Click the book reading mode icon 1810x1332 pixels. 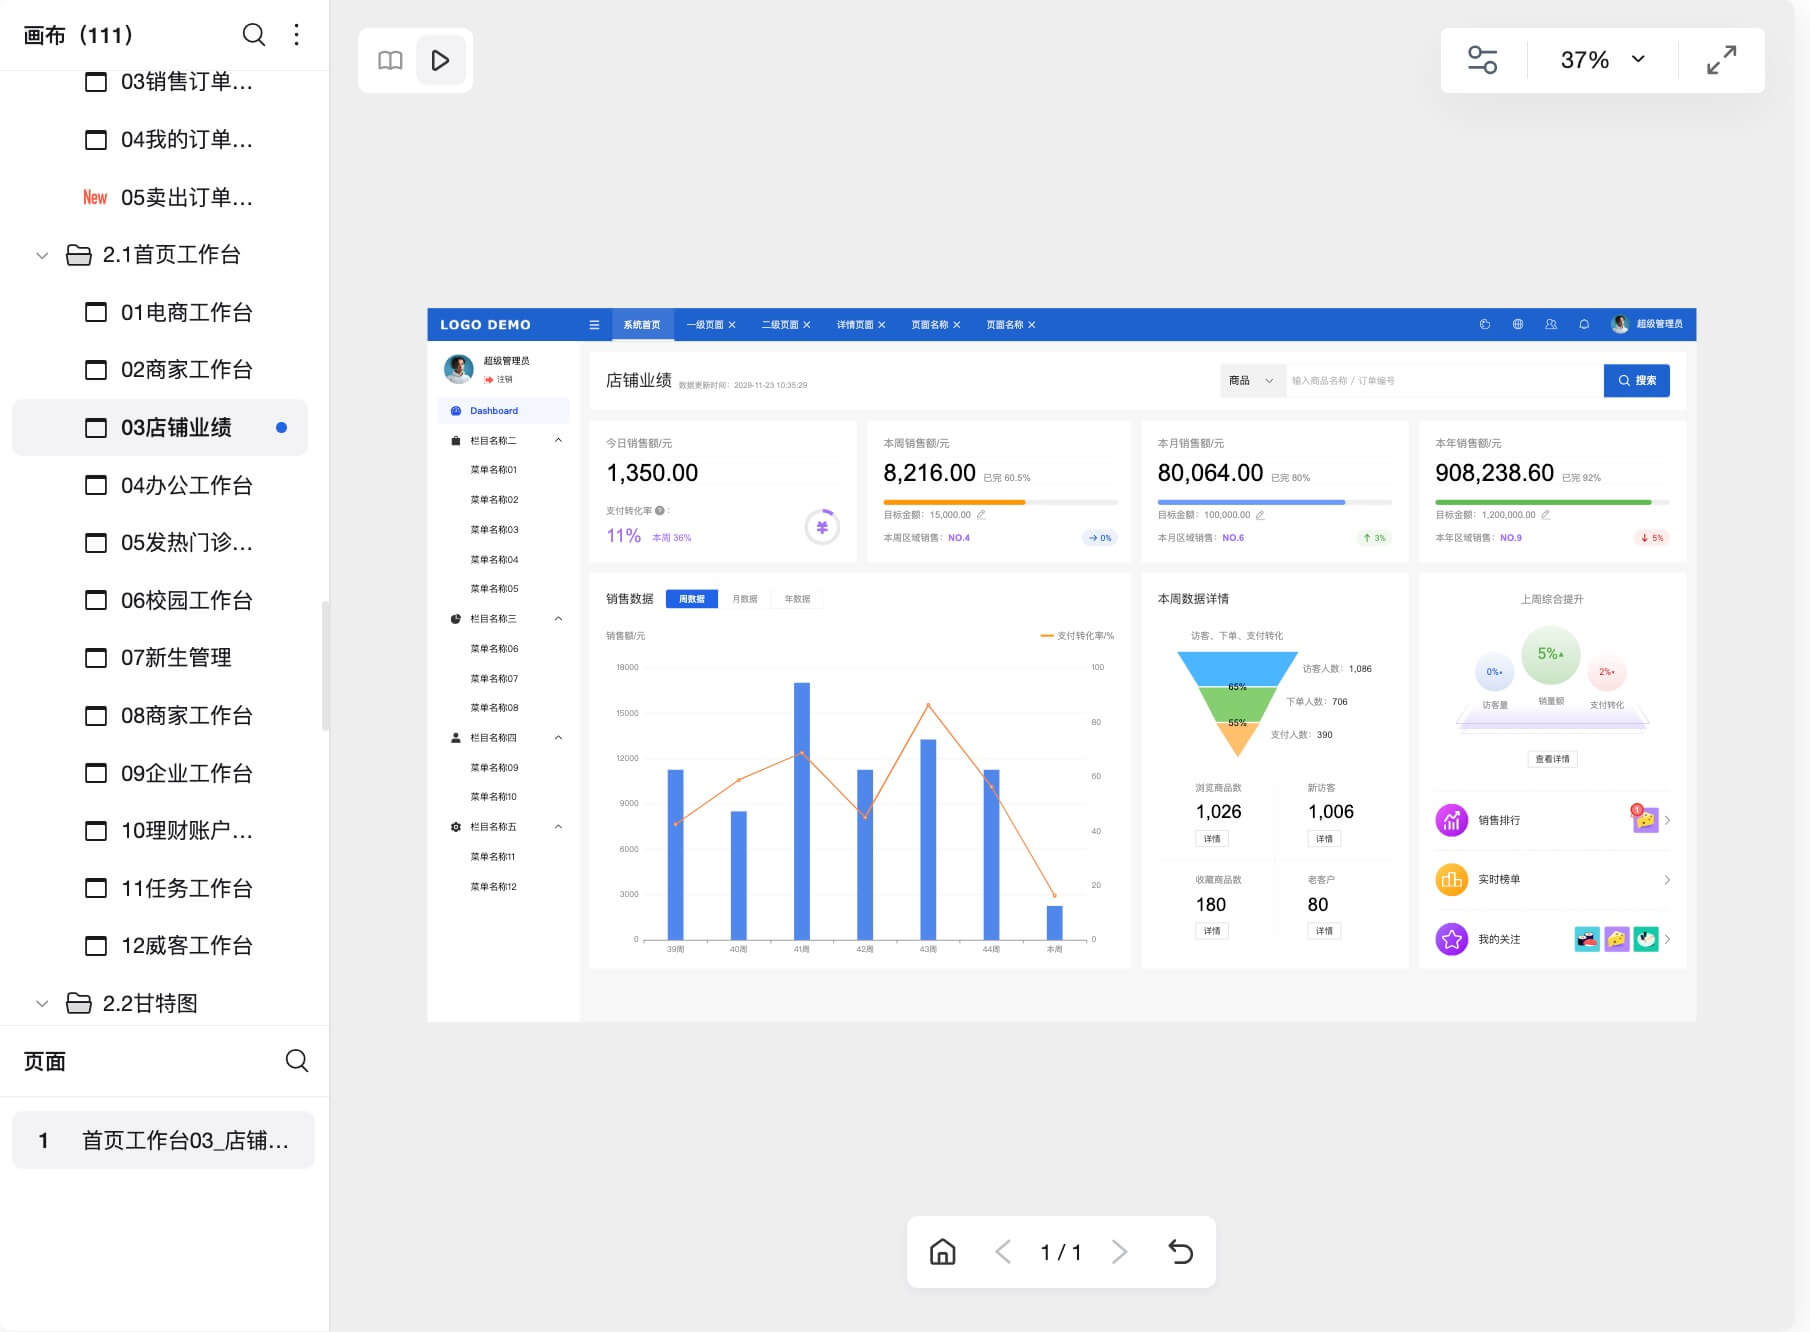pyautogui.click(x=390, y=60)
